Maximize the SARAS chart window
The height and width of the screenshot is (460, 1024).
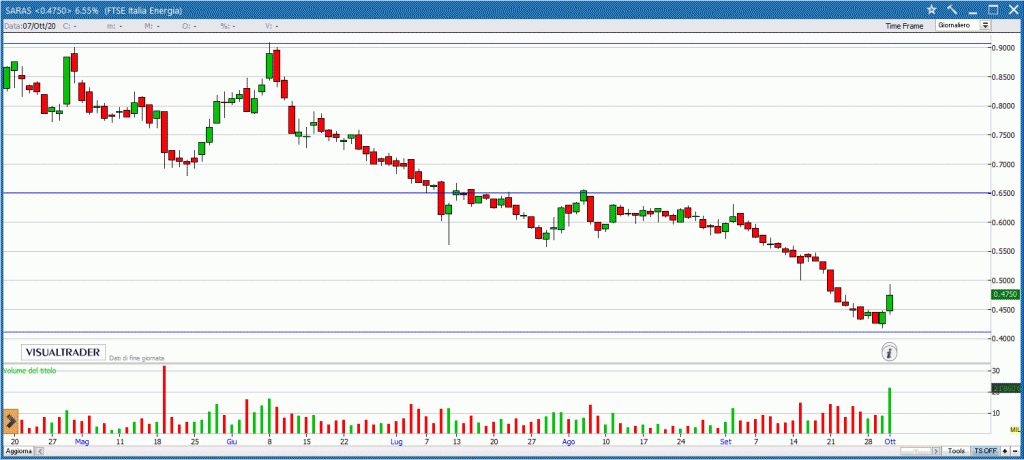(993, 10)
